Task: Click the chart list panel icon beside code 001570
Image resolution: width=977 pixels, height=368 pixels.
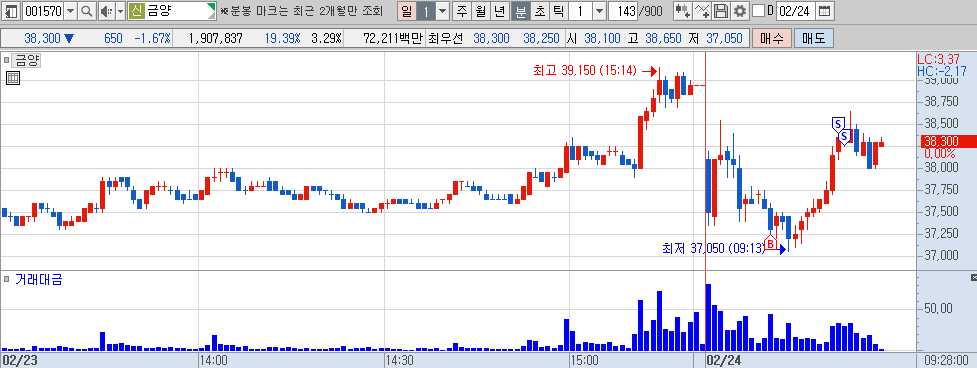Action: (11, 11)
